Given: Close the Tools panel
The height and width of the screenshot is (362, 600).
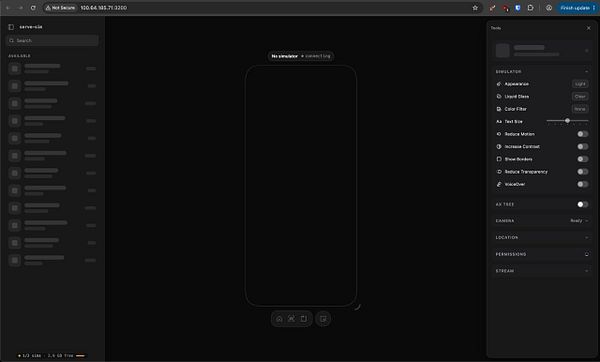Looking at the screenshot, I should click(589, 28).
